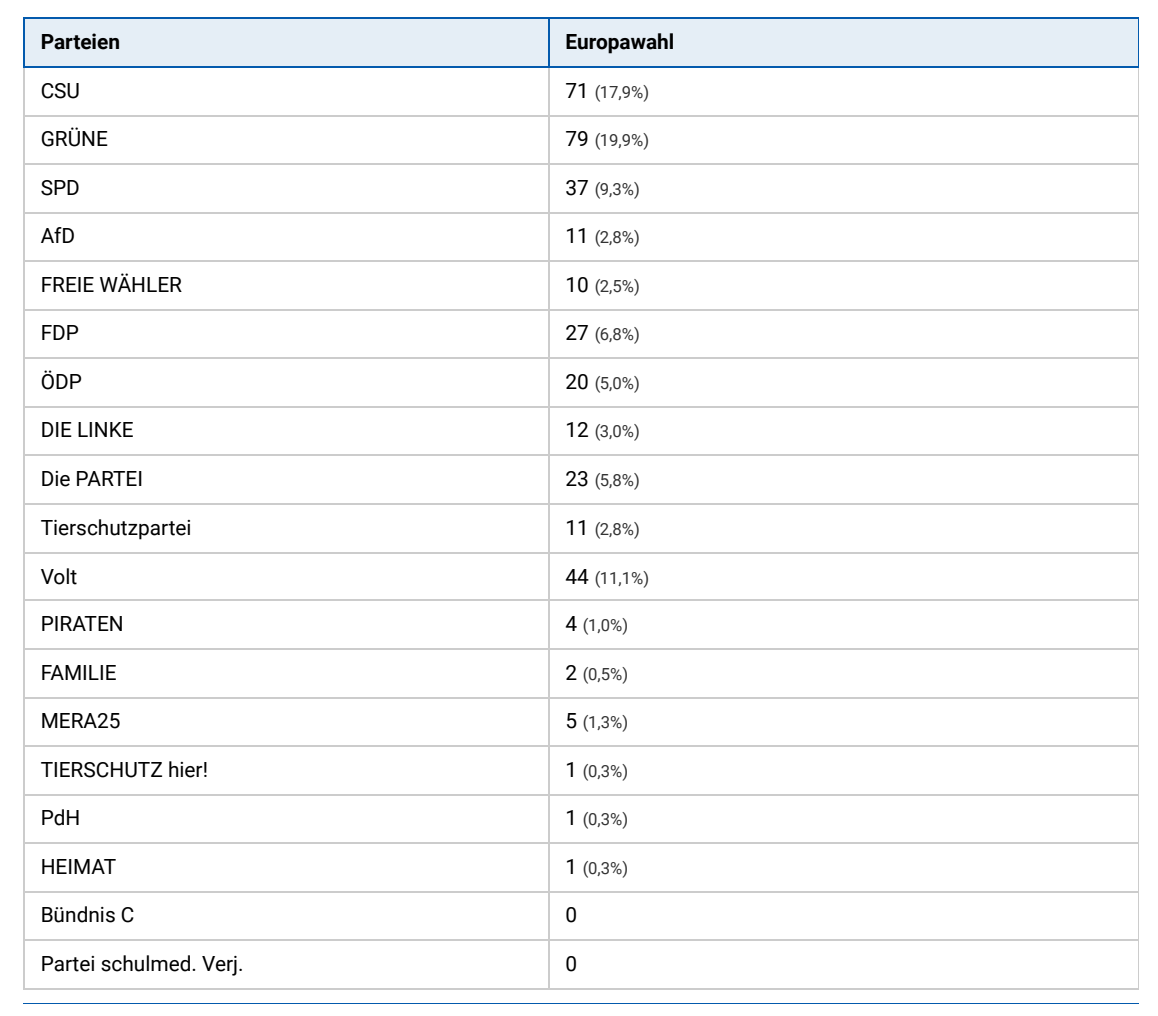Select the AfD party name cell
The height and width of the screenshot is (1016, 1158).
tap(287, 237)
